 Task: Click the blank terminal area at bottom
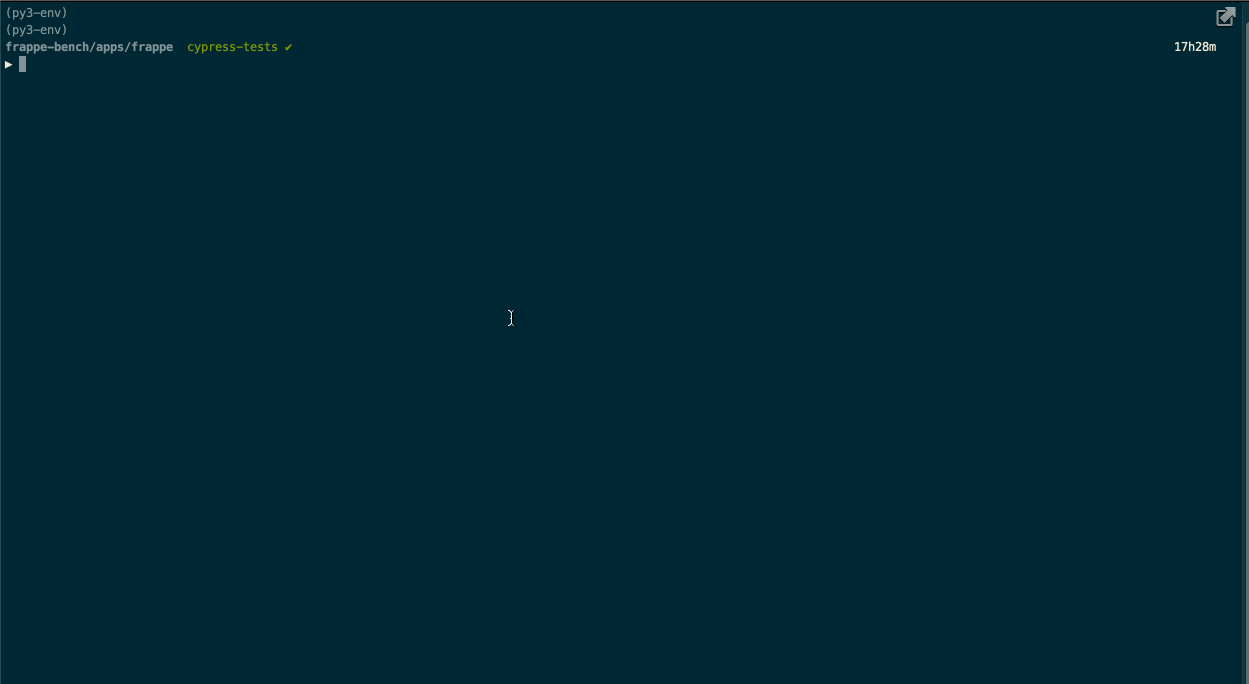click(620, 600)
